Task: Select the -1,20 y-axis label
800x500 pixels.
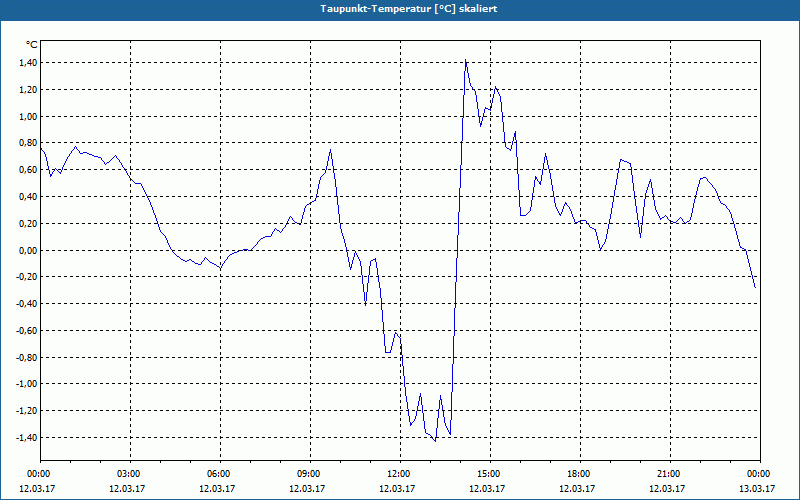Action: point(27,411)
